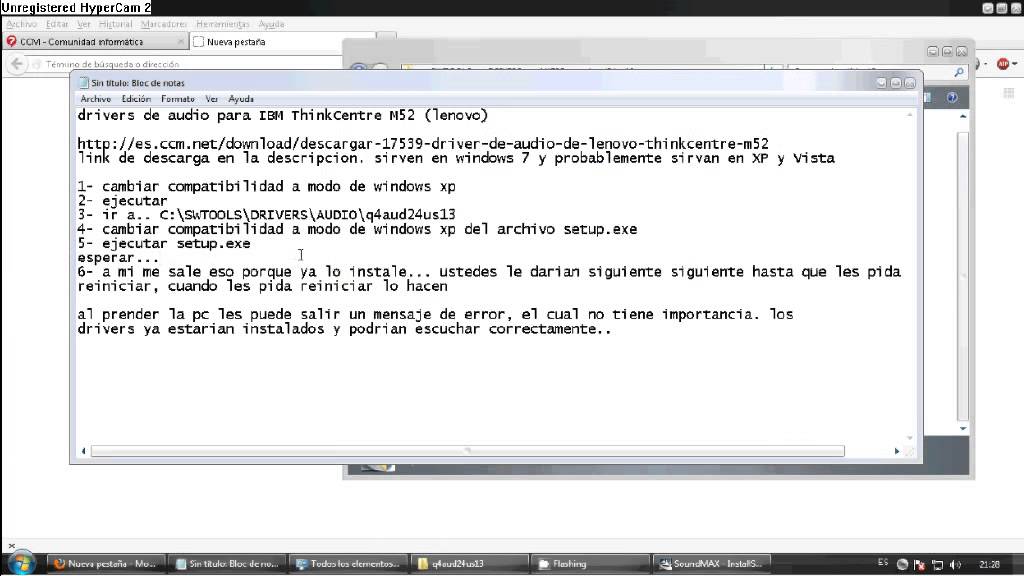Click Explorer window scrollbar down arrow
Viewport: 1024px width, 576px height.
(963, 429)
